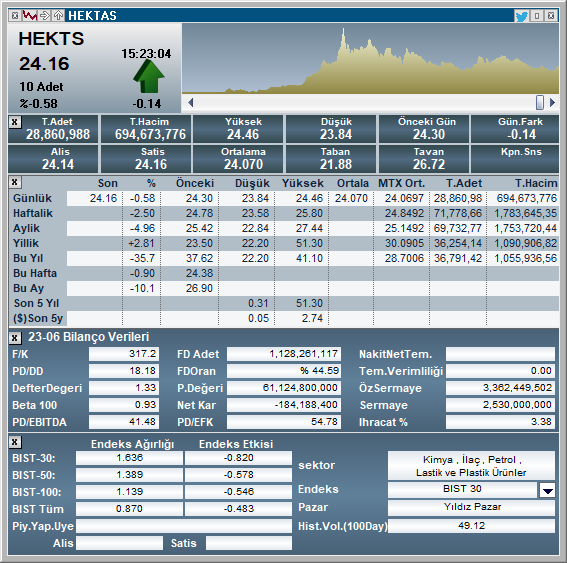Image resolution: width=567 pixels, height=563 pixels.
Task: Click the Tavan 26.72 summary cell
Action: tap(429, 159)
